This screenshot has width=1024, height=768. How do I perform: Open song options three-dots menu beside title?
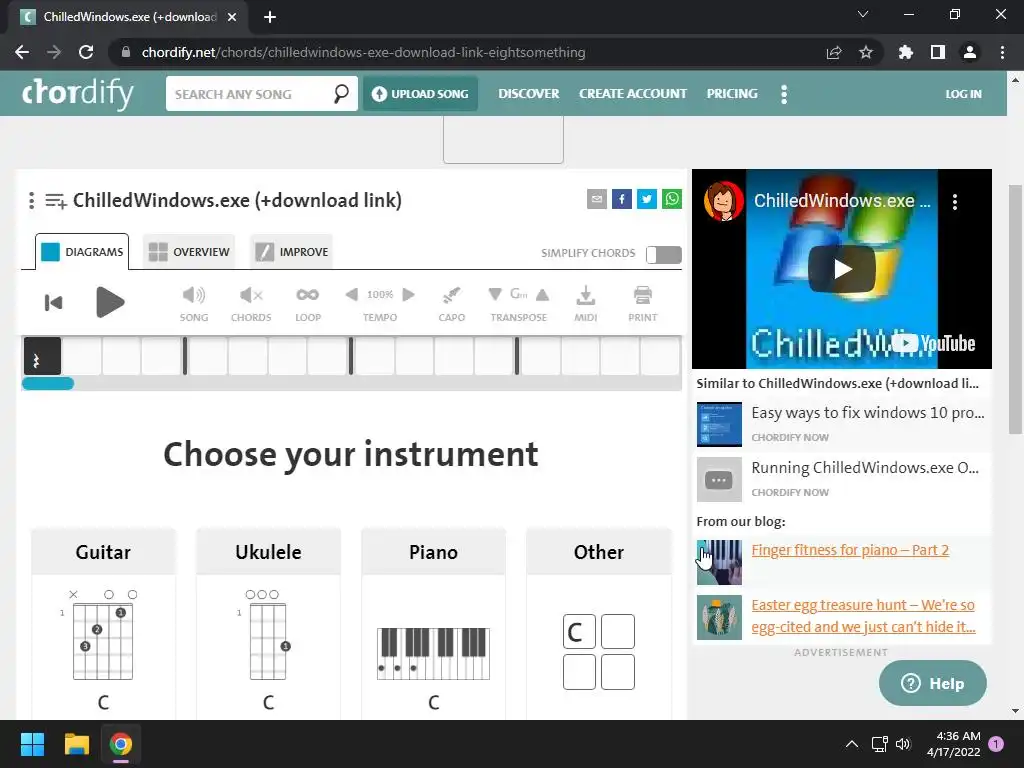tap(31, 200)
